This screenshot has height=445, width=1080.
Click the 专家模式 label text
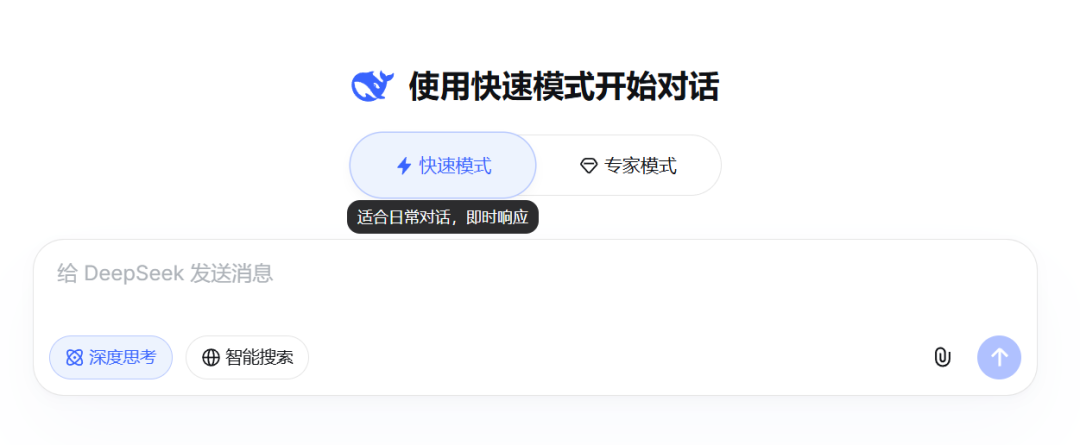(641, 166)
